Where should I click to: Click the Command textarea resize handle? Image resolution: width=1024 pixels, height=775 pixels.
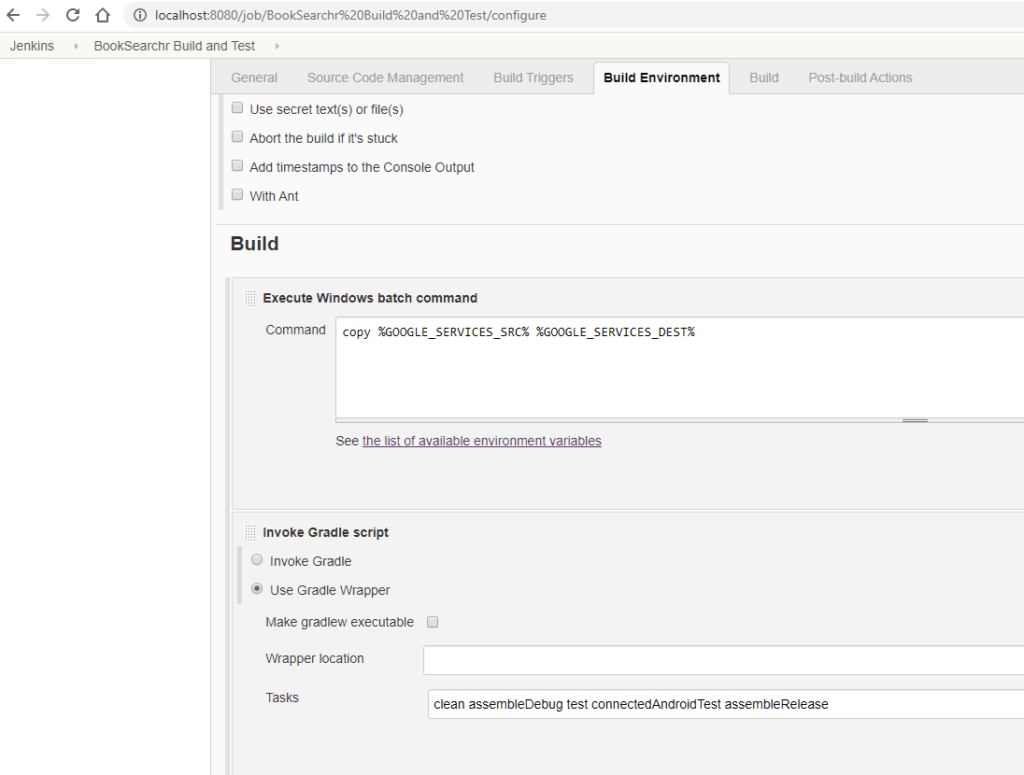[x=914, y=421]
